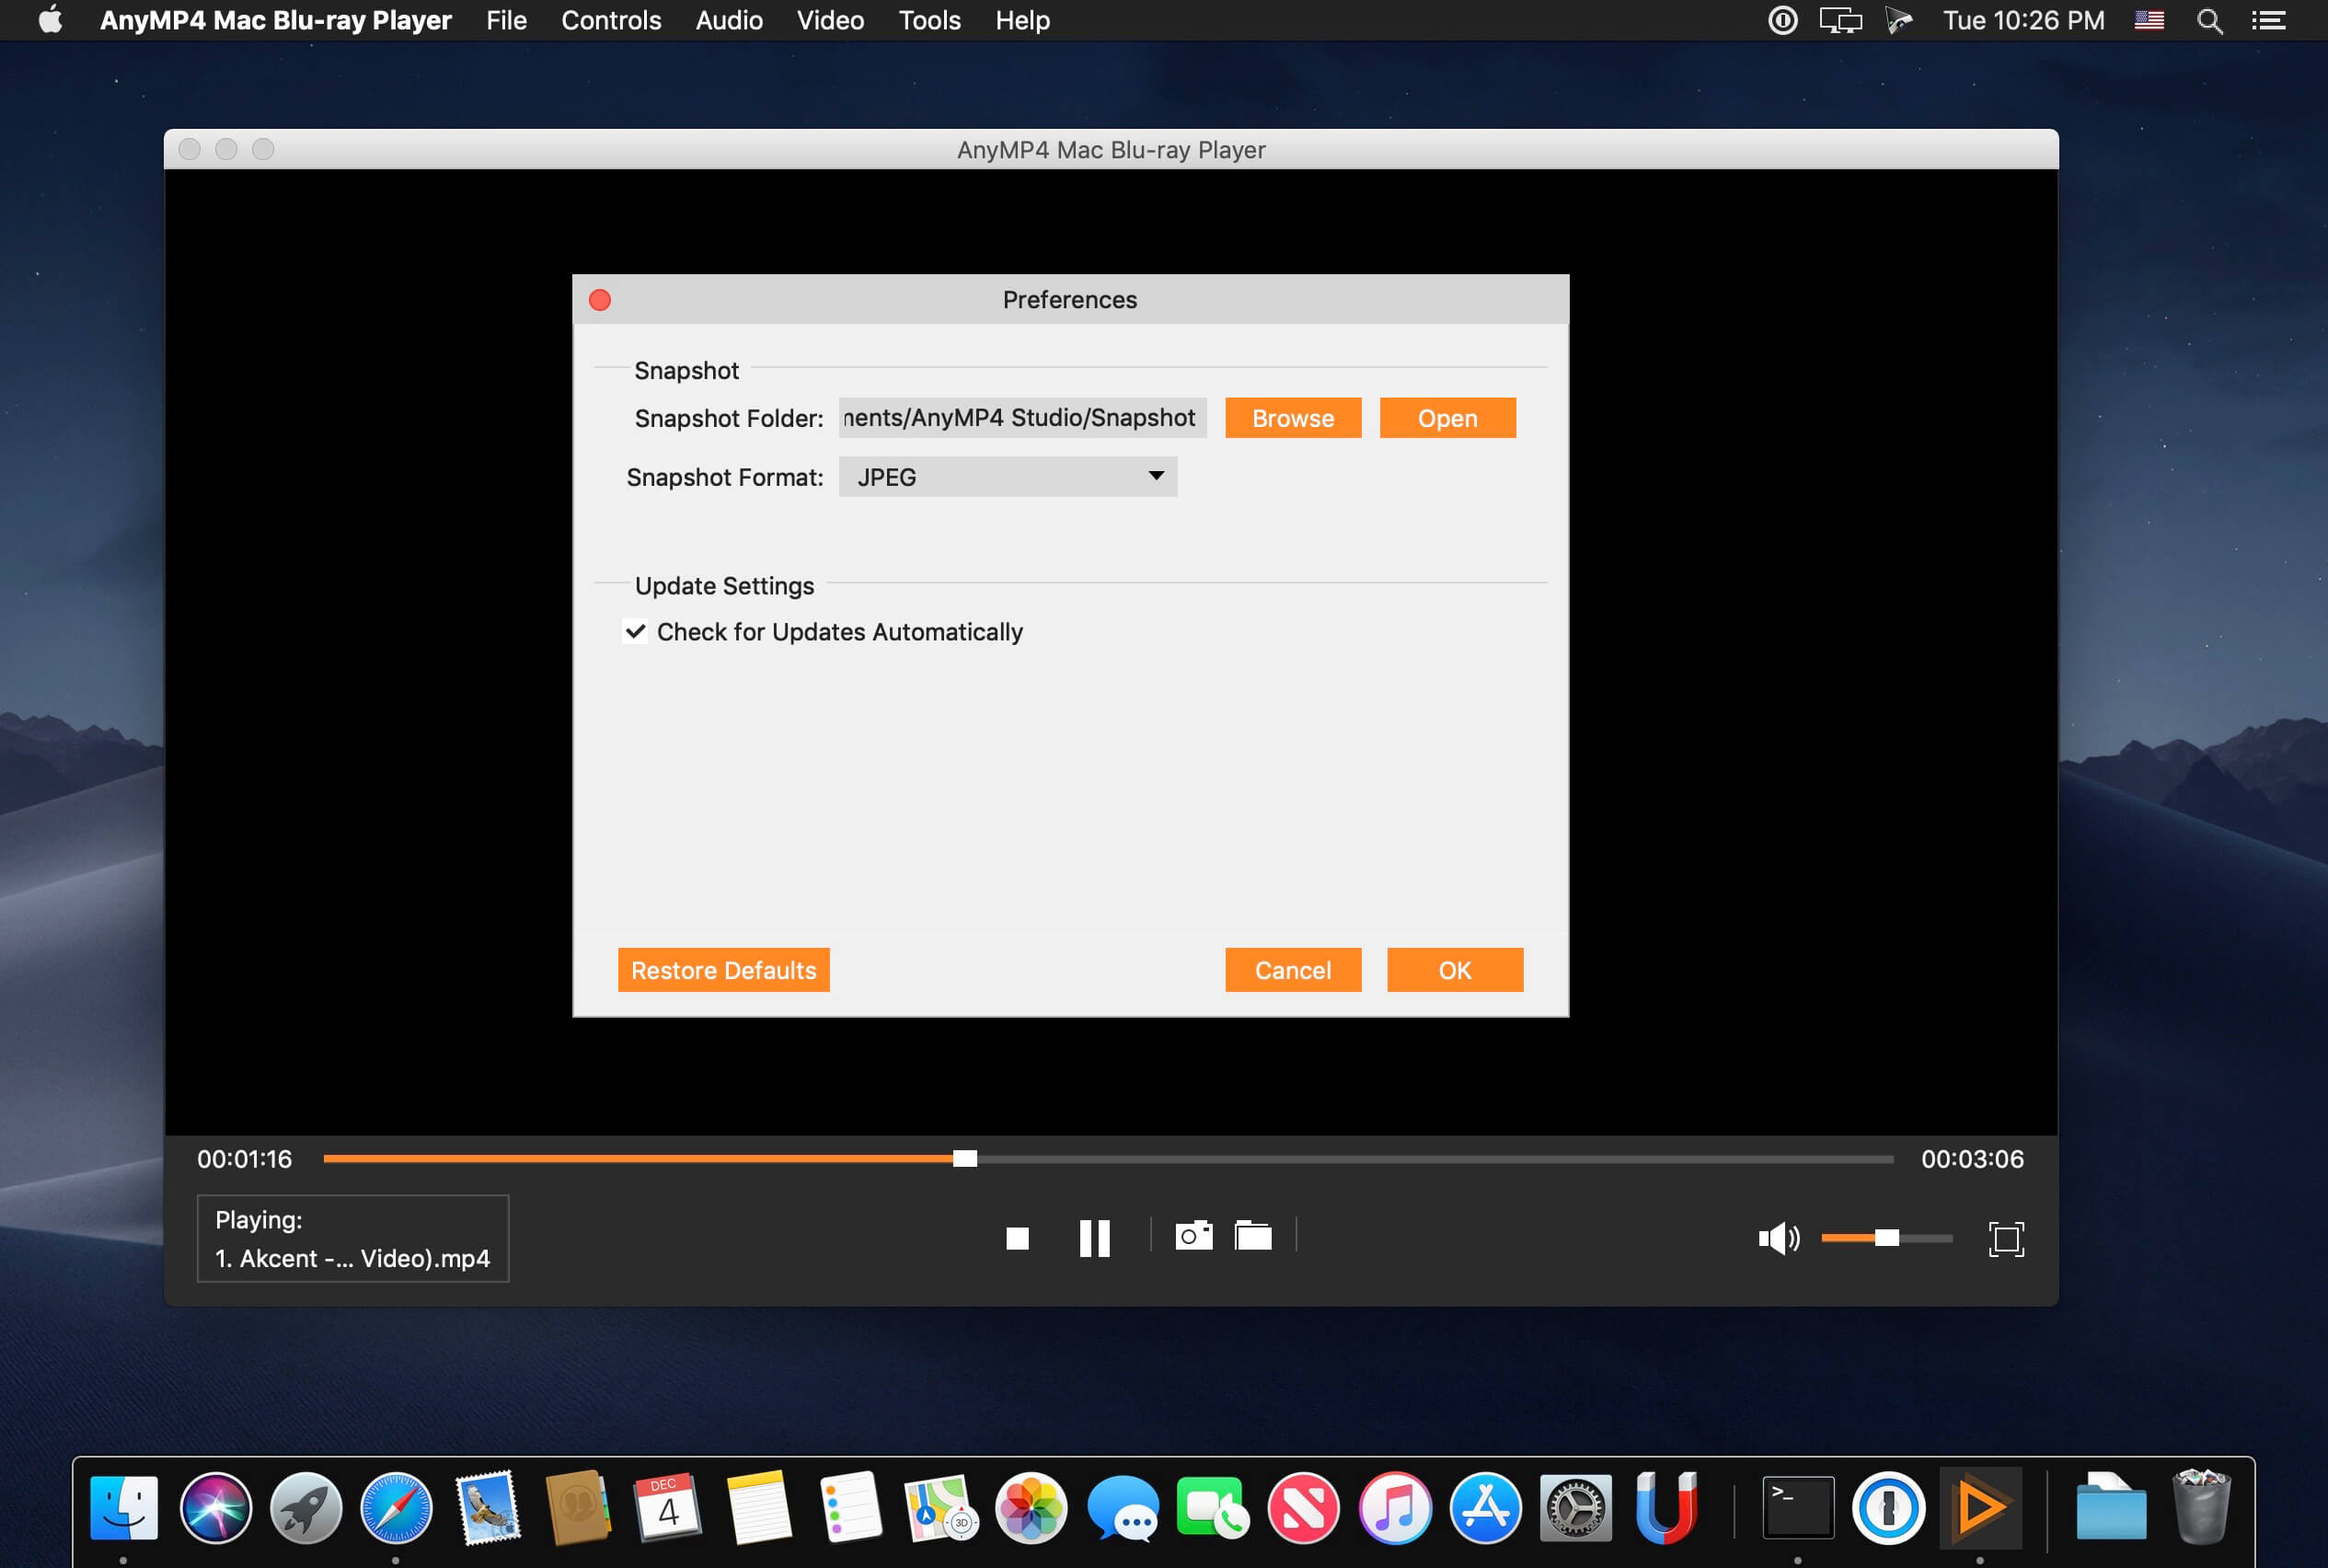
Task: Open the Video menu
Action: [830, 21]
